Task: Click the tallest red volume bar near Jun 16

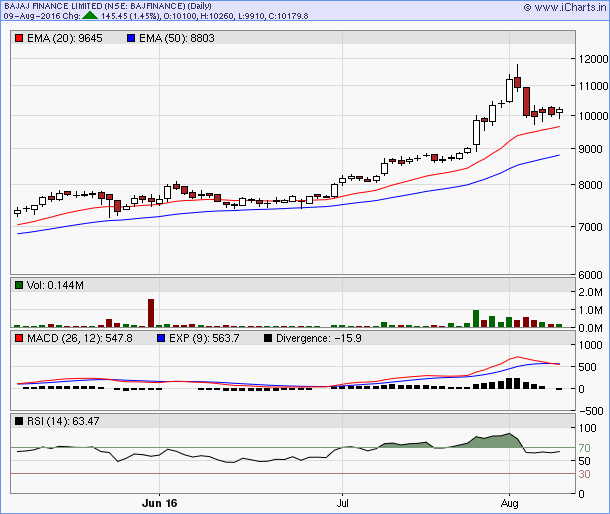Action: [x=151, y=313]
